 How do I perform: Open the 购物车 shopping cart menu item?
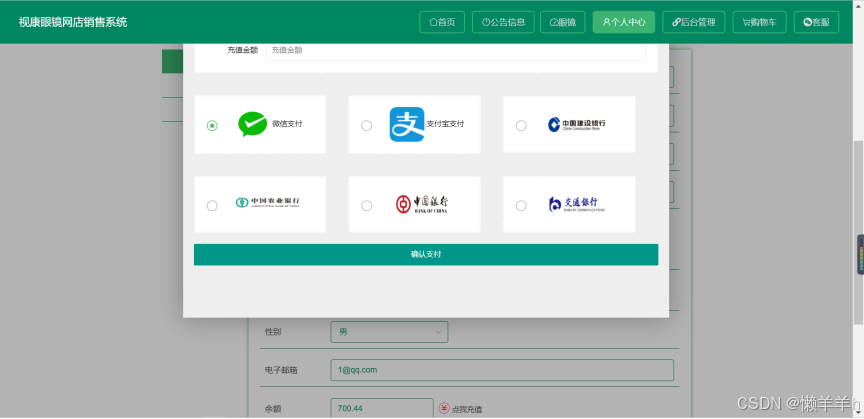(759, 22)
